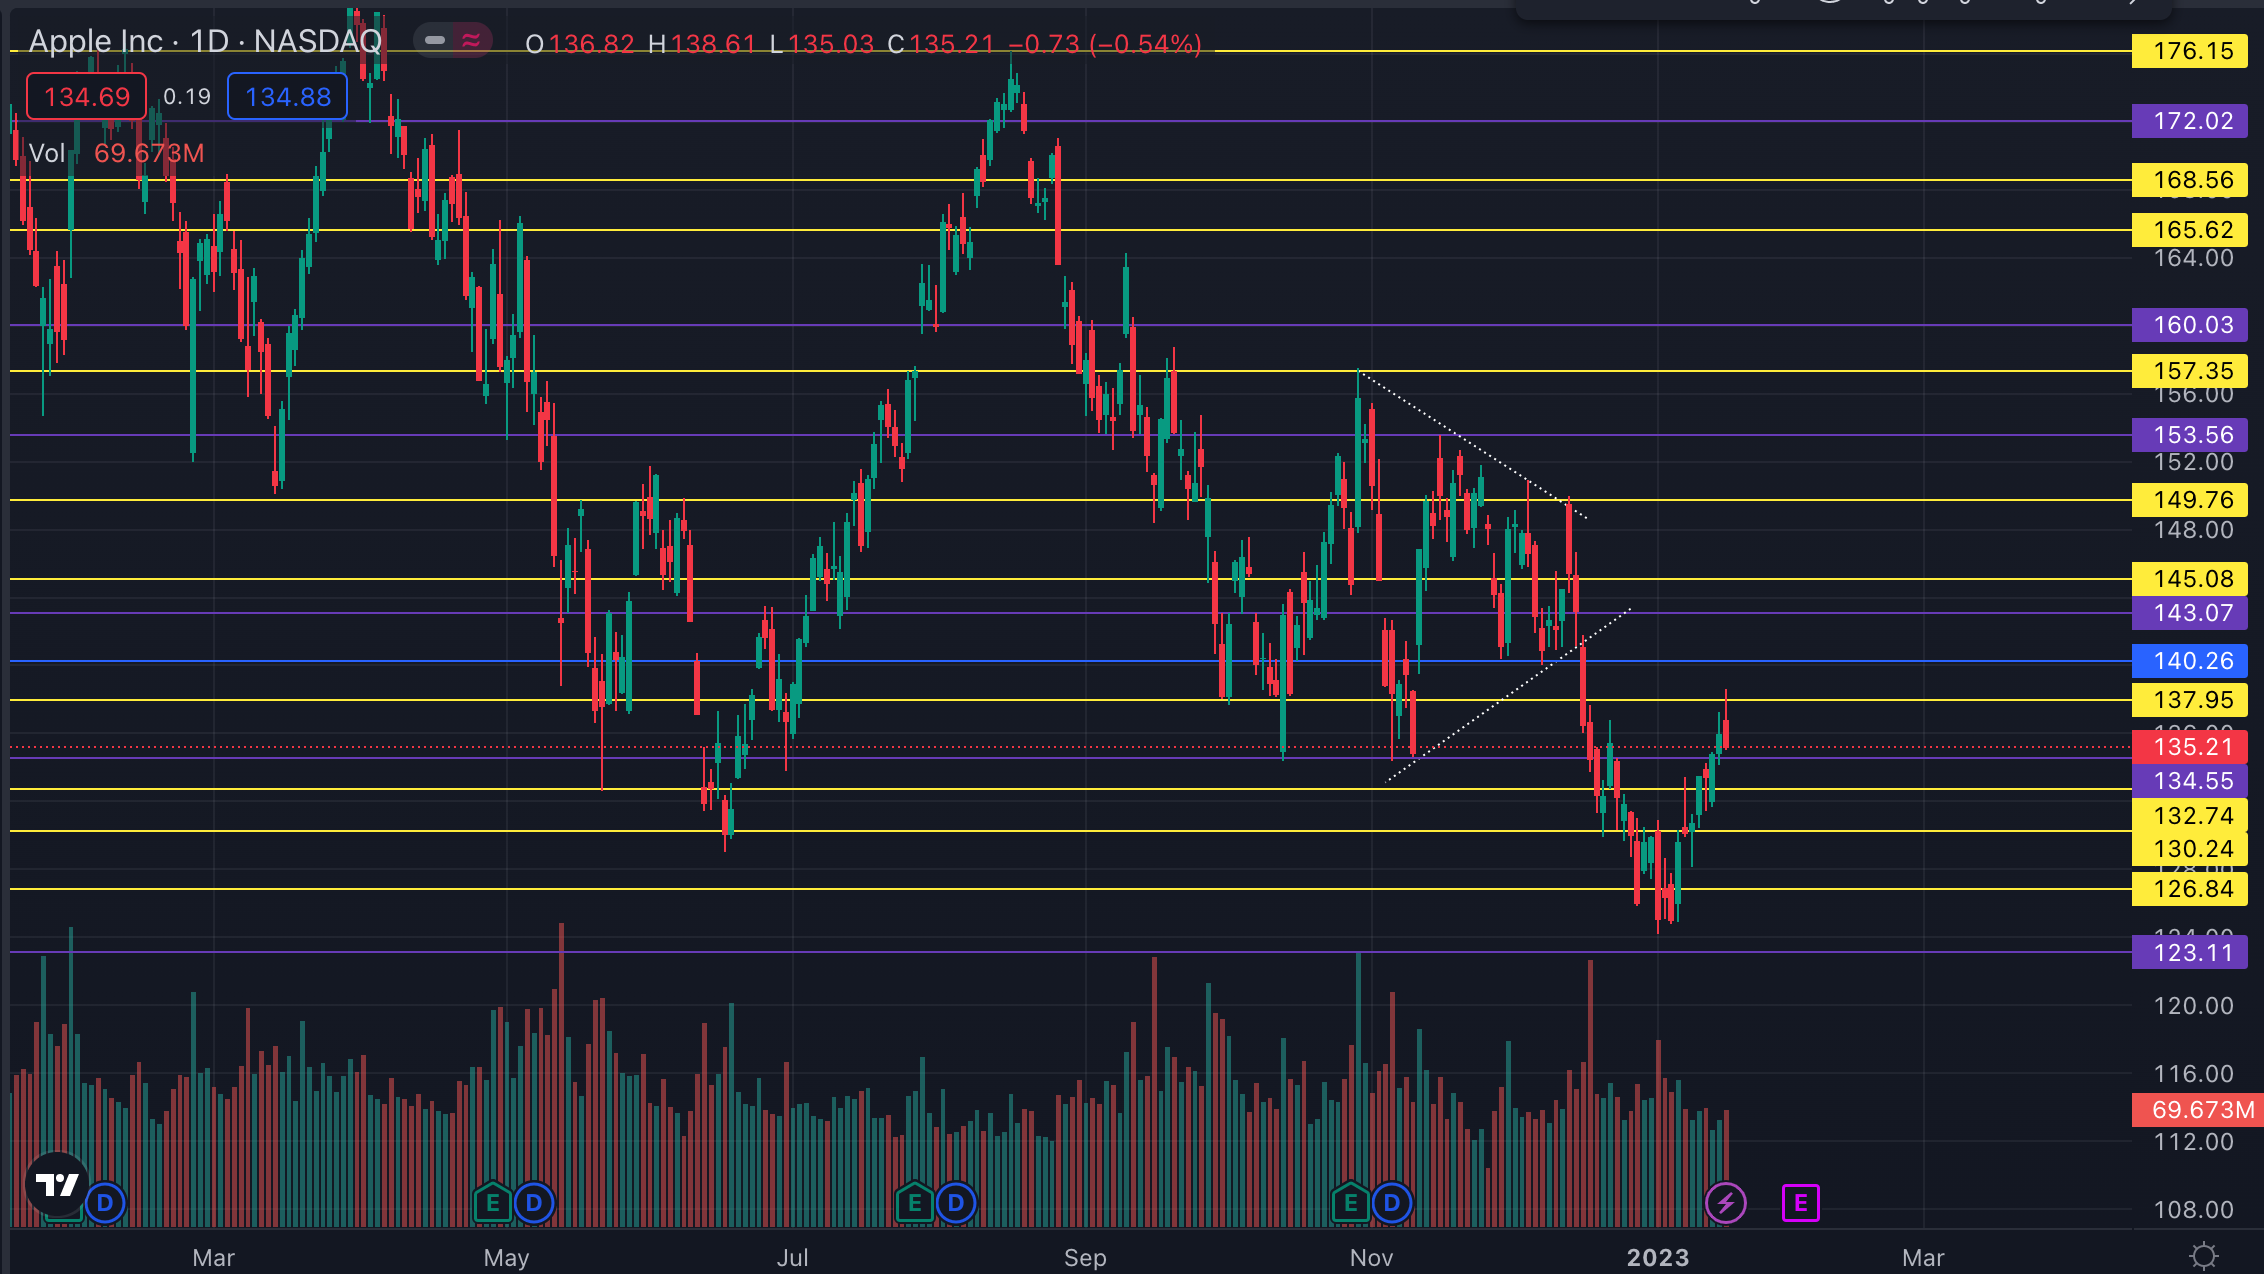Open the August earnings marker
The width and height of the screenshot is (2264, 1274).
tap(914, 1203)
